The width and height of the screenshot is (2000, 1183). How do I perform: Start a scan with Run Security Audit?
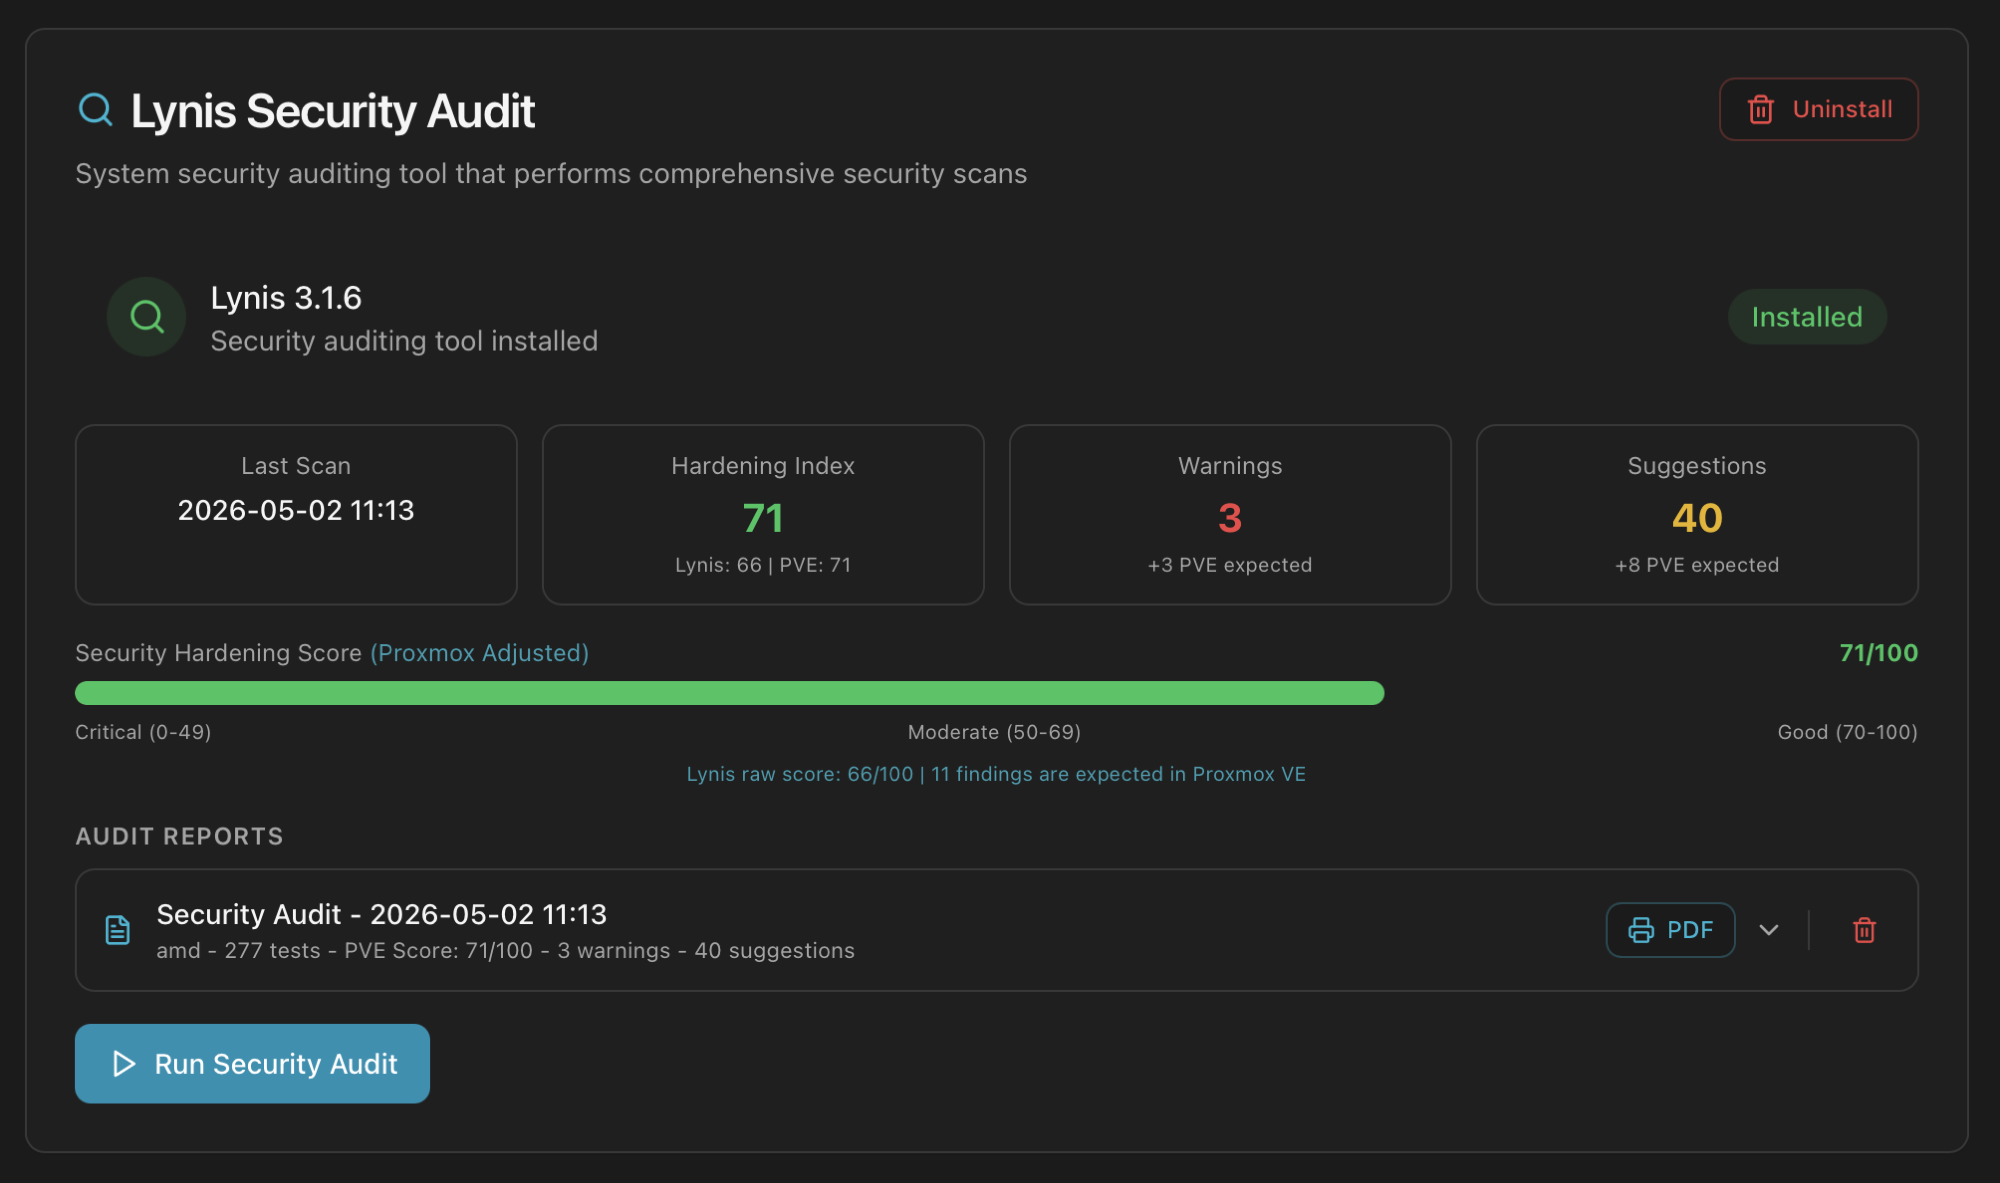252,1063
